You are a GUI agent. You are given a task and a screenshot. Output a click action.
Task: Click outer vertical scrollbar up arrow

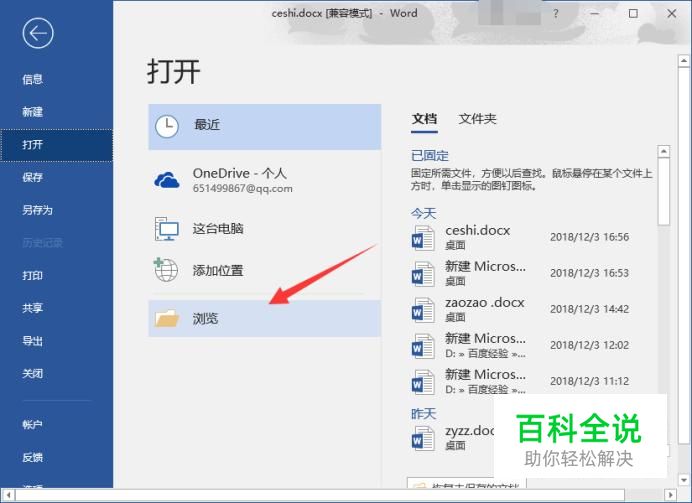point(684,60)
